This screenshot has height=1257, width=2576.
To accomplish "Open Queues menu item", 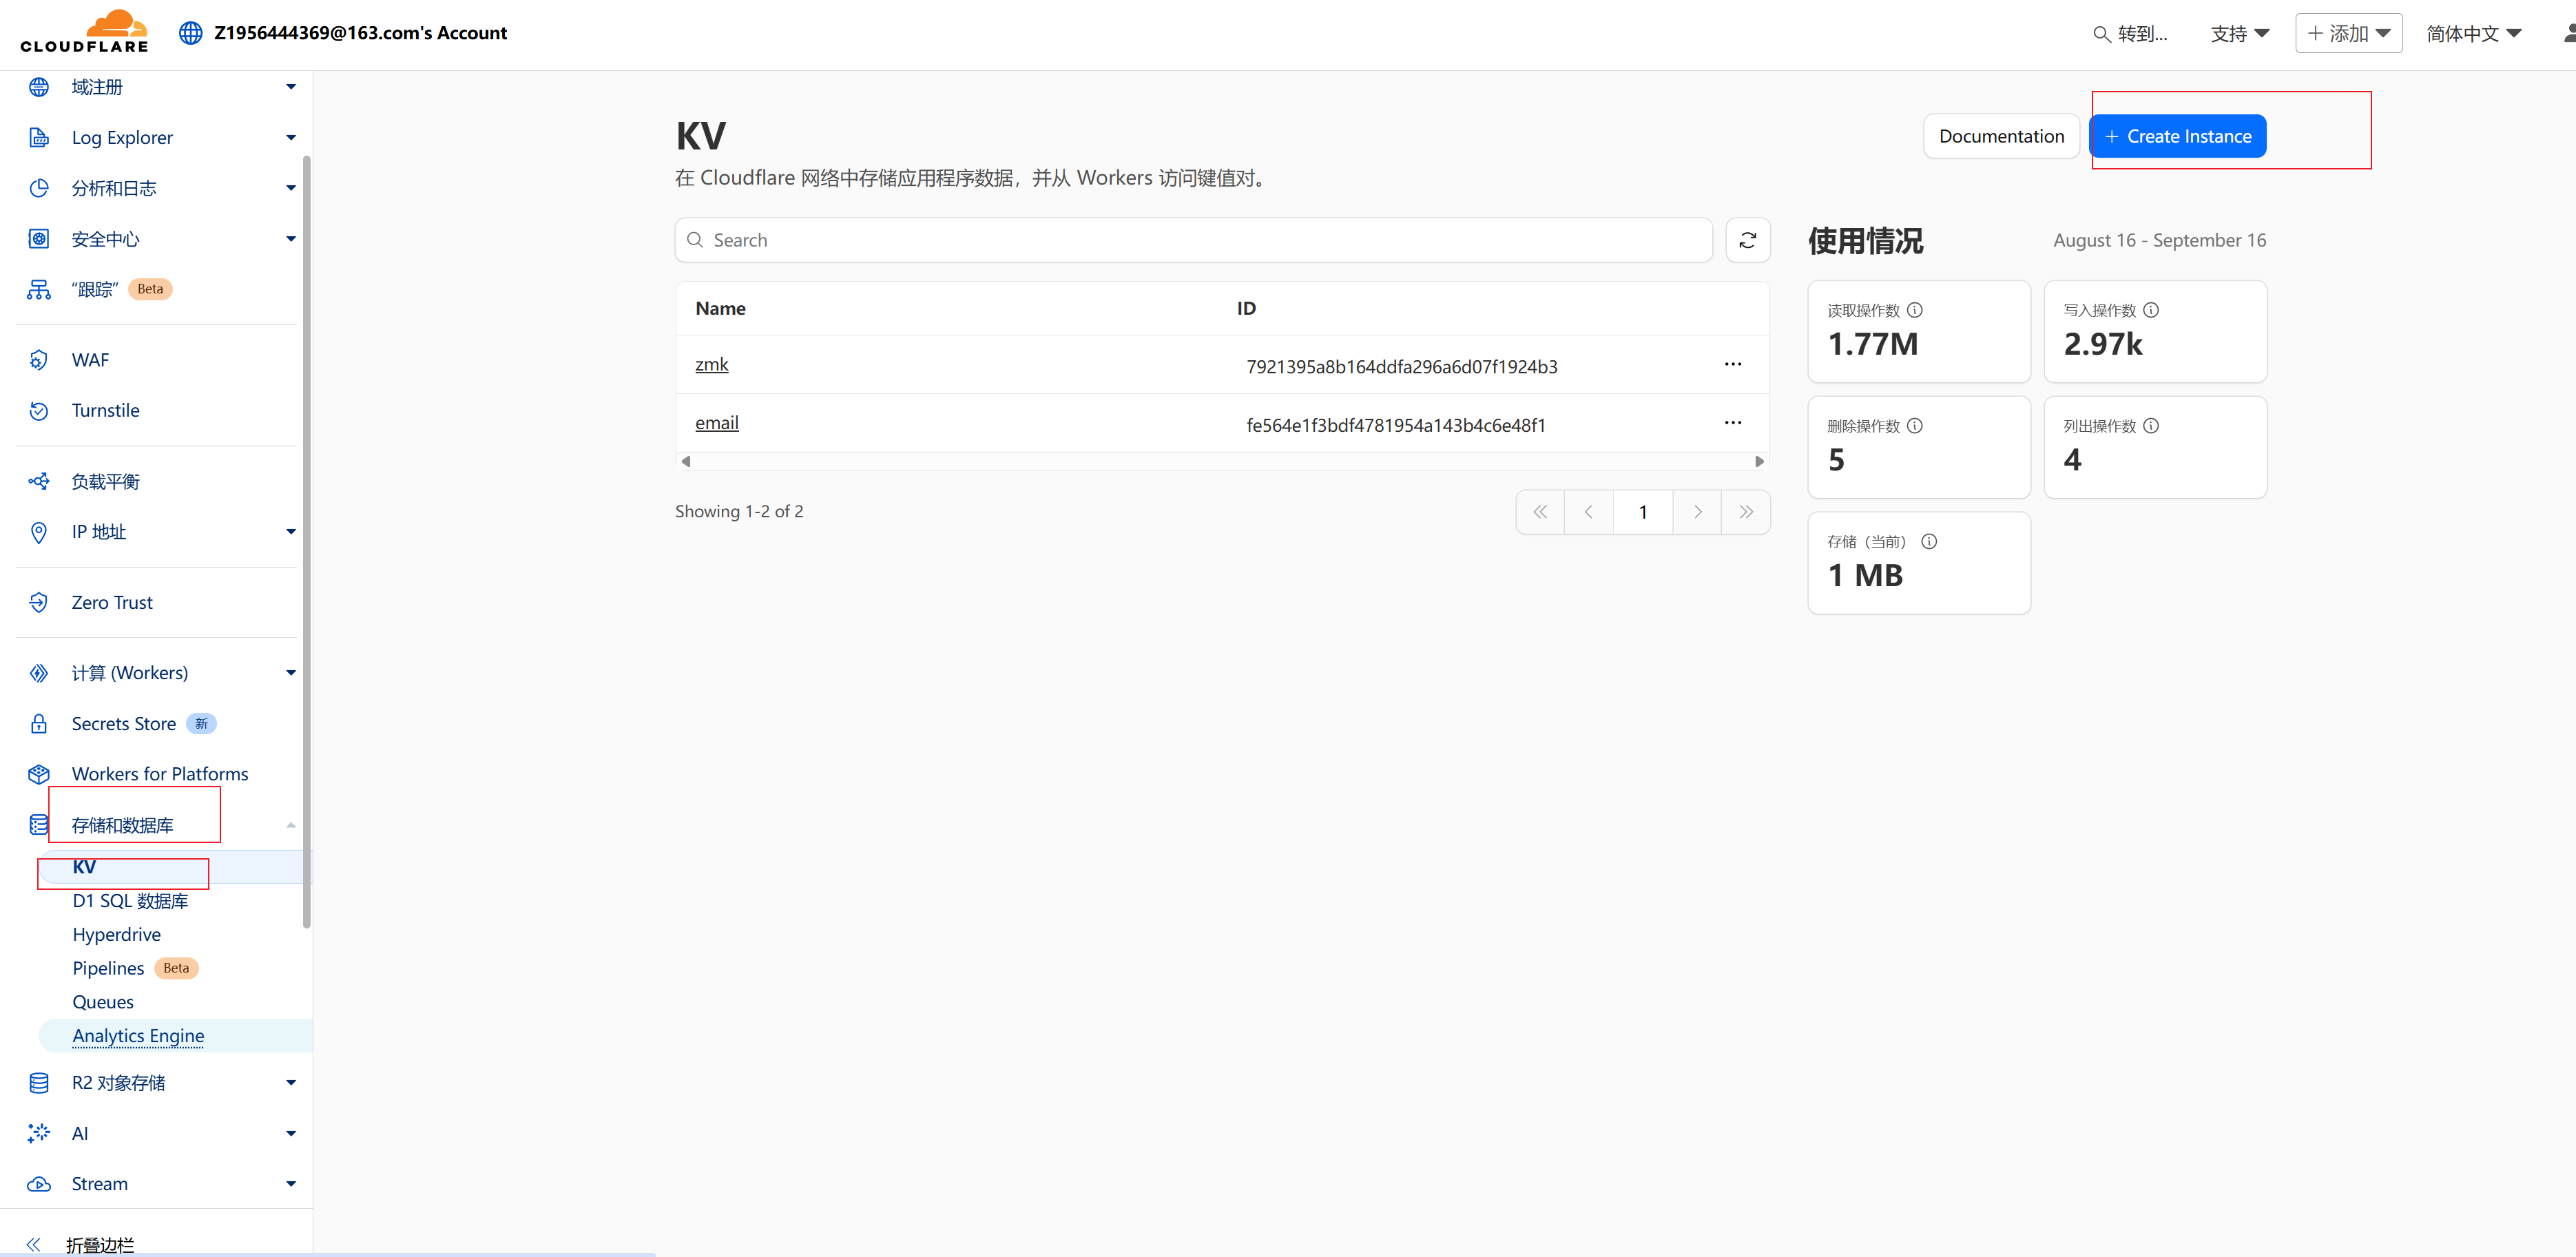I will click(103, 1002).
